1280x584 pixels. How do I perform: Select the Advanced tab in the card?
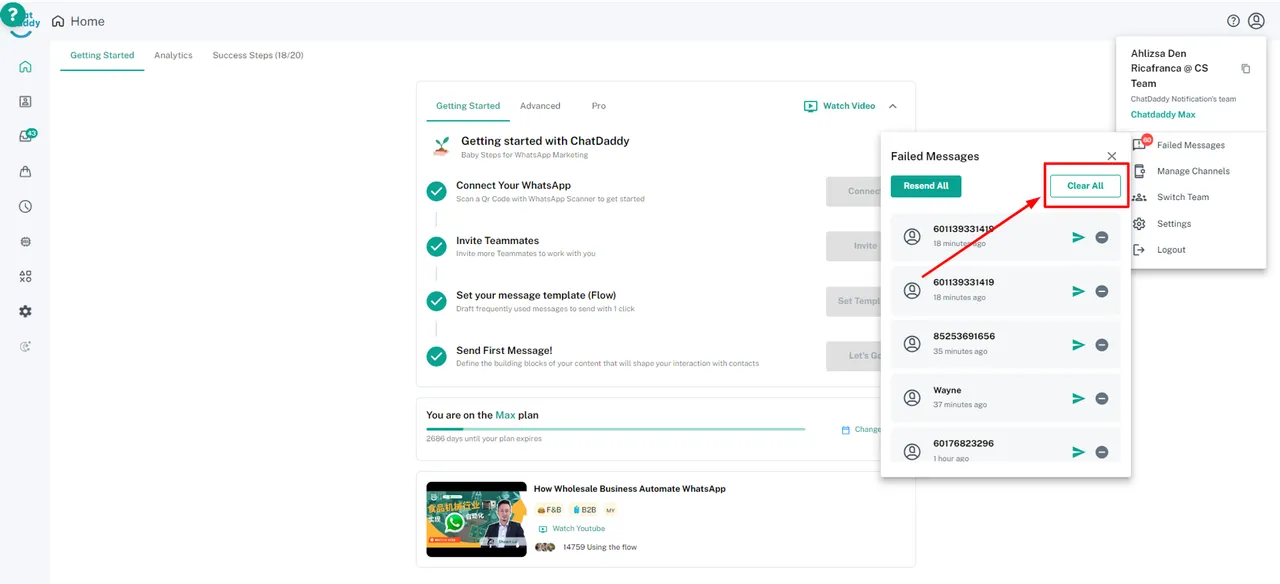click(540, 106)
